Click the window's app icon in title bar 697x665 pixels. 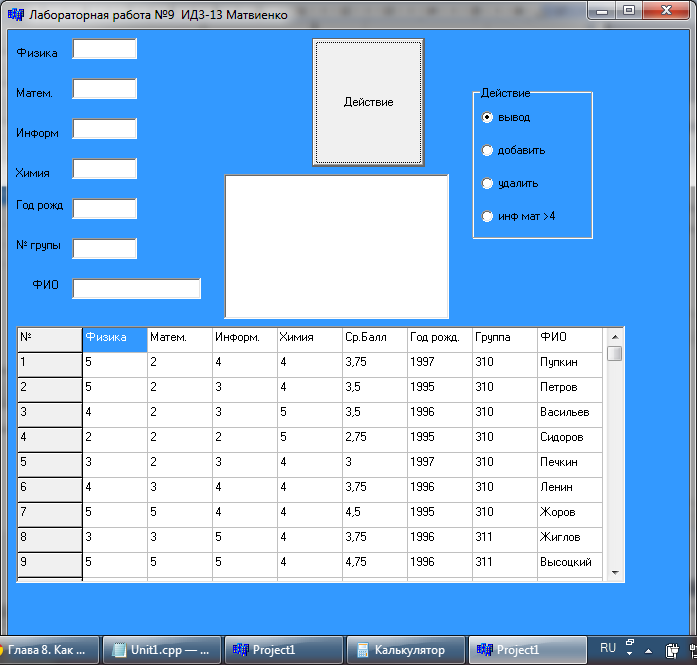click(16, 15)
